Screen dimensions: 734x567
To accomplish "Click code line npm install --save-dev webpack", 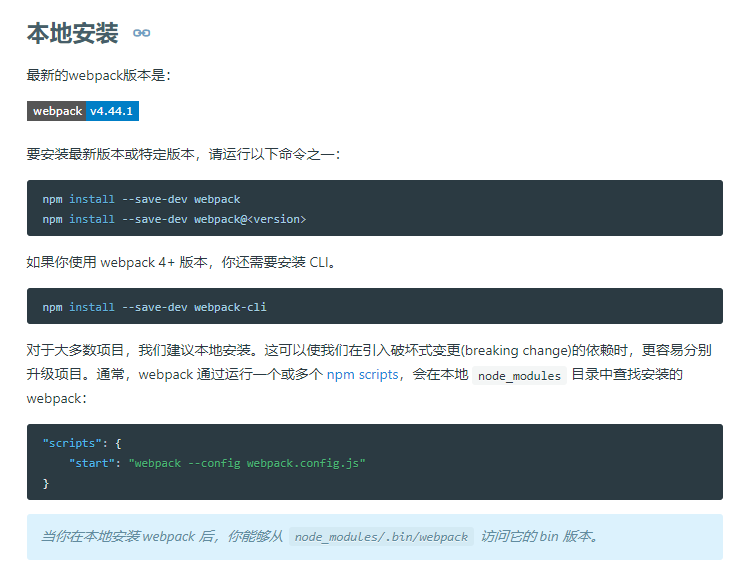I will pos(141,199).
